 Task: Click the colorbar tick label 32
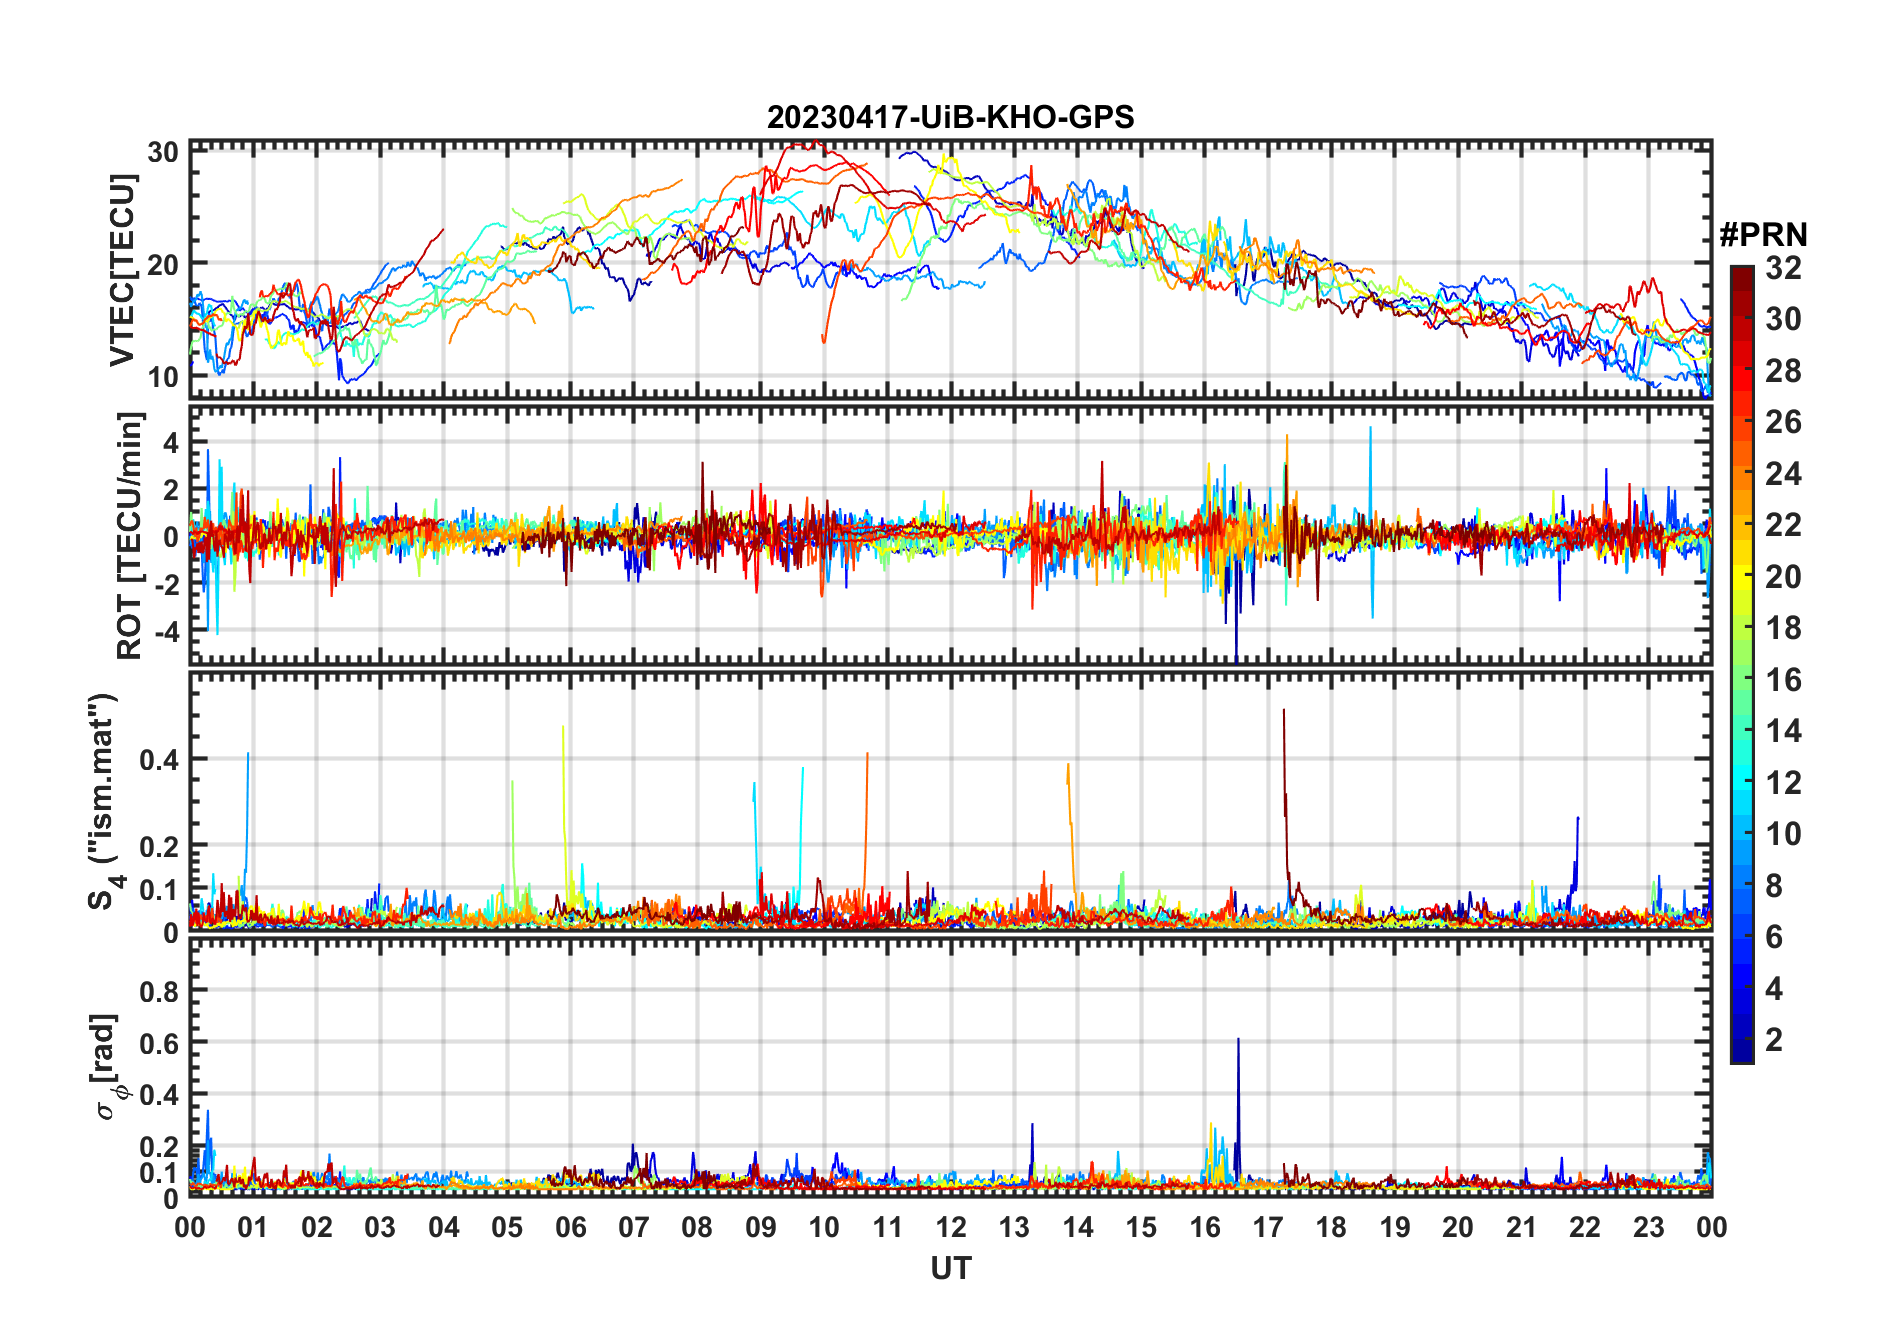[x=1783, y=268]
